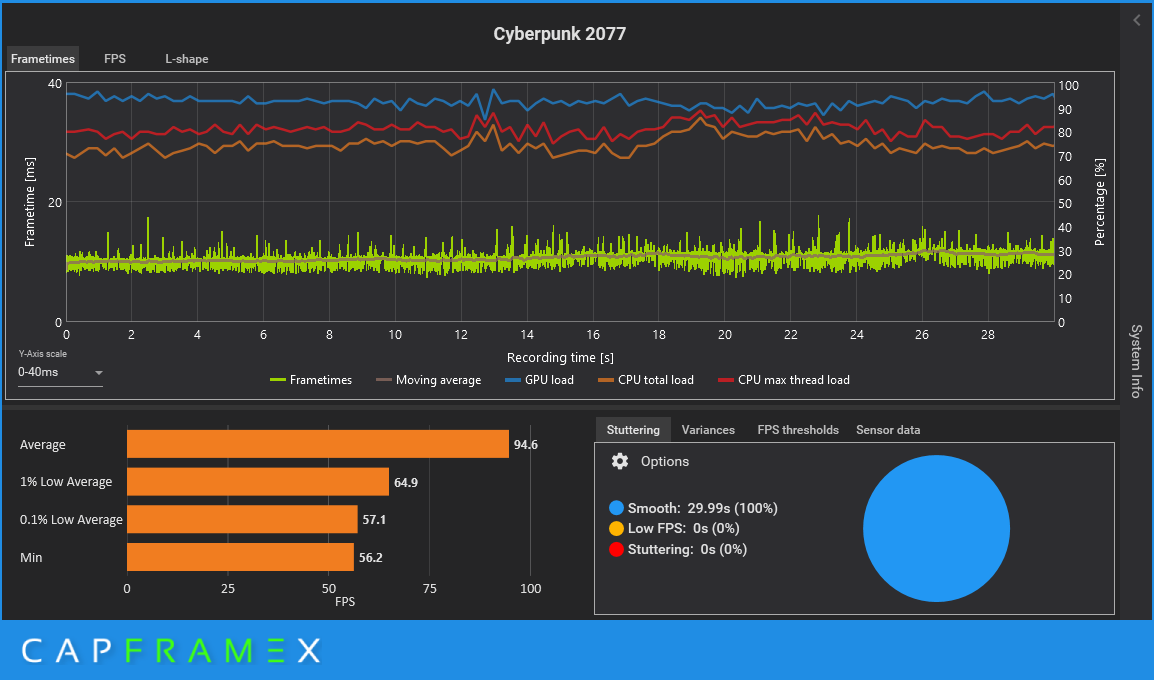Screen dimensions: 1154x680
Task: Click the Average FPS bar
Action: [318, 445]
